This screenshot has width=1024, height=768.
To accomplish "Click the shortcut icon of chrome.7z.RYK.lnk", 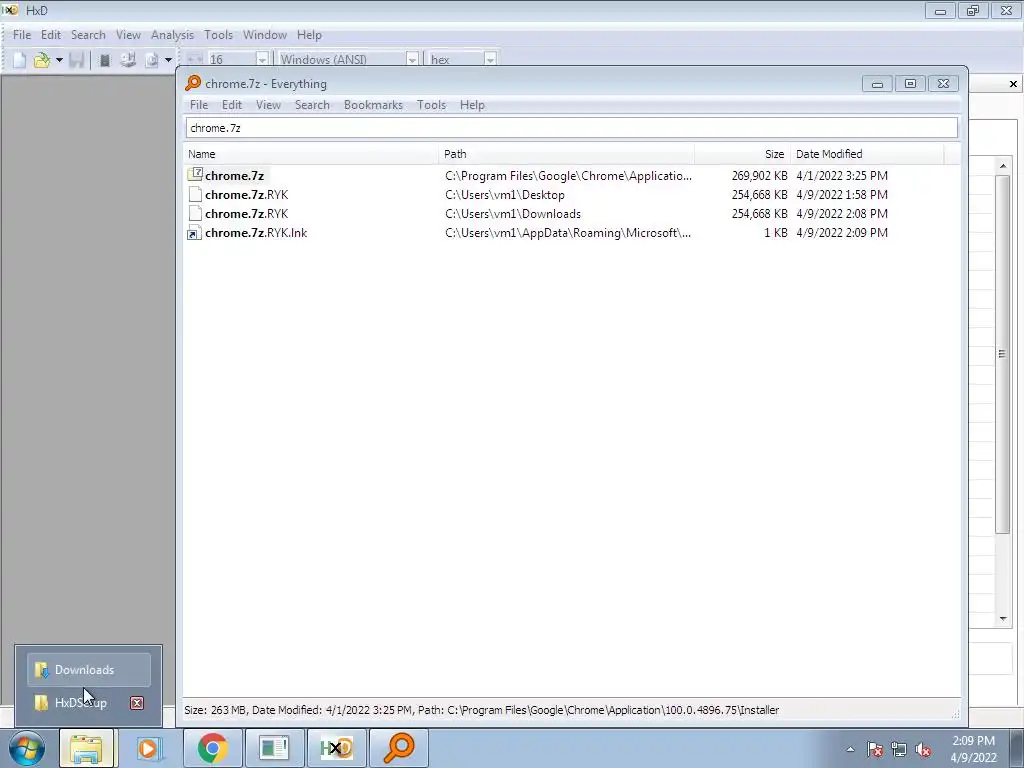I will click(x=195, y=232).
